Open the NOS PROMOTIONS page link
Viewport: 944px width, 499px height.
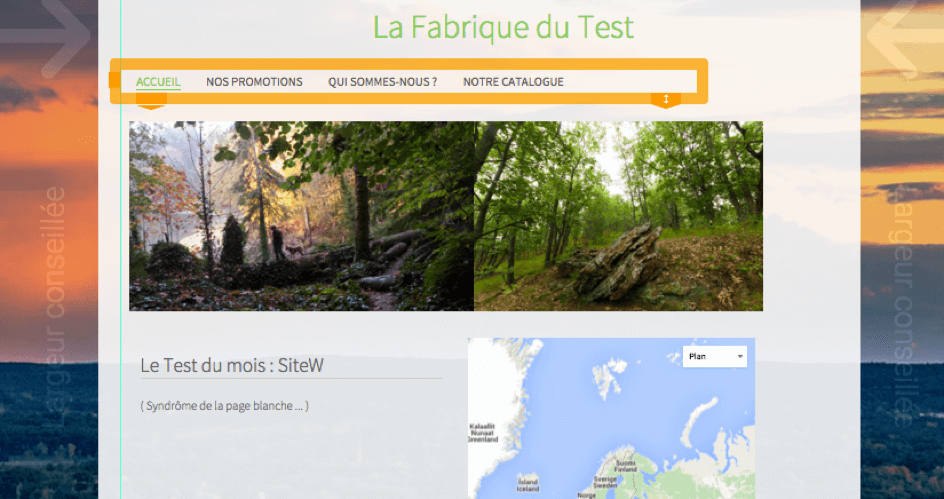254,82
